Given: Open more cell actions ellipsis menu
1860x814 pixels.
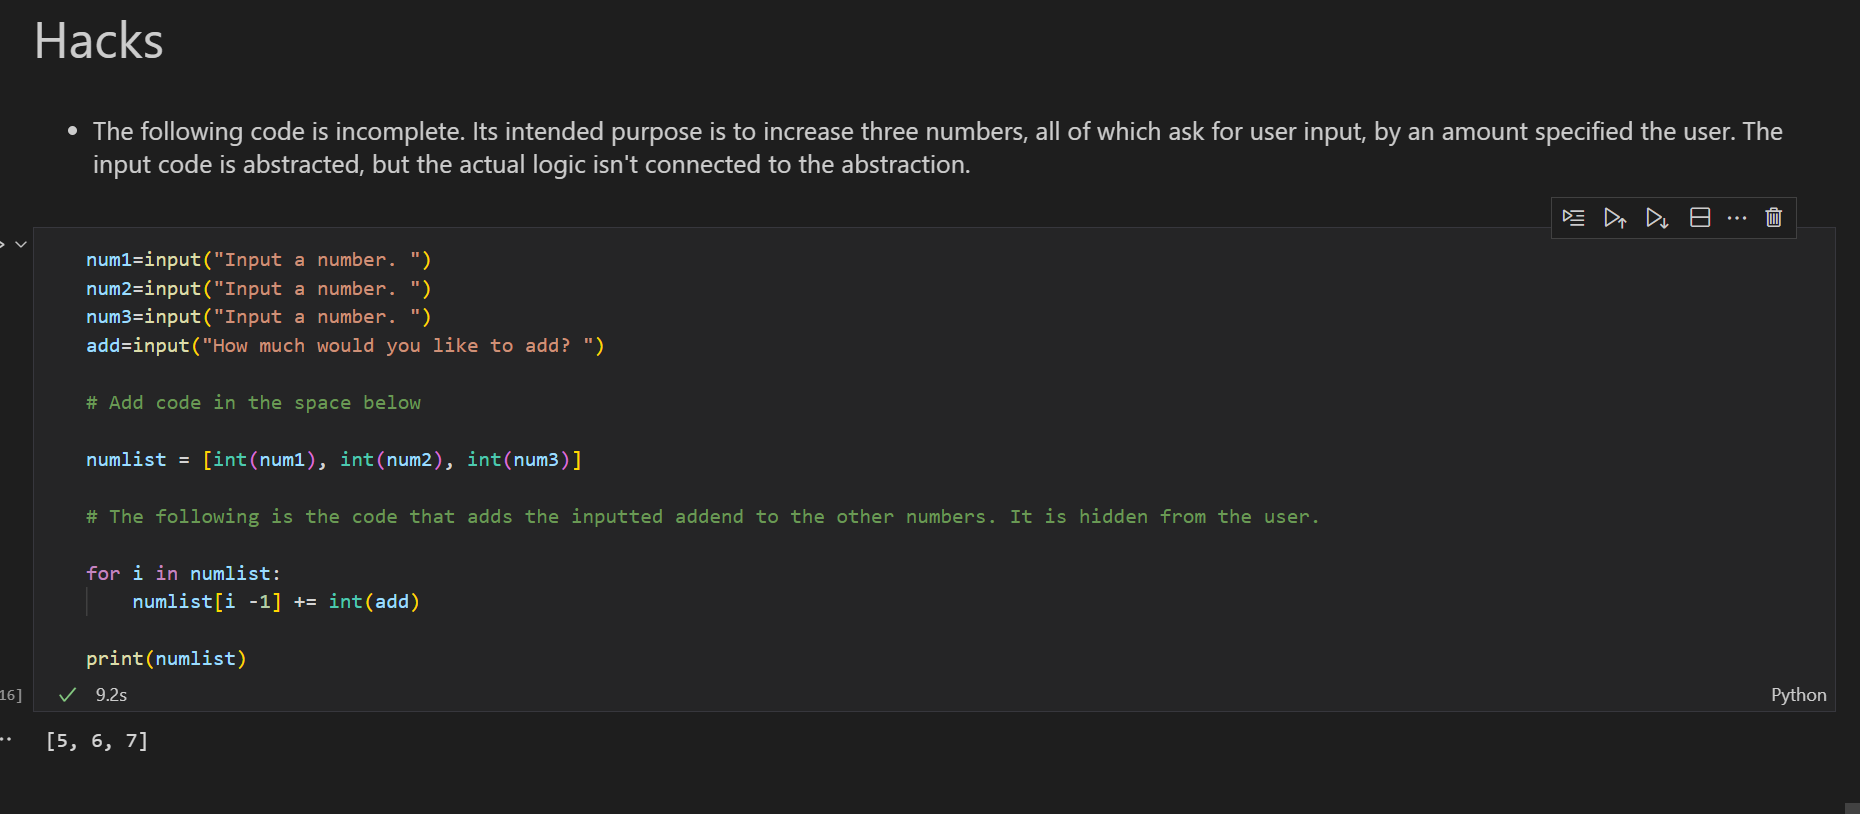Looking at the screenshot, I should [x=1737, y=218].
